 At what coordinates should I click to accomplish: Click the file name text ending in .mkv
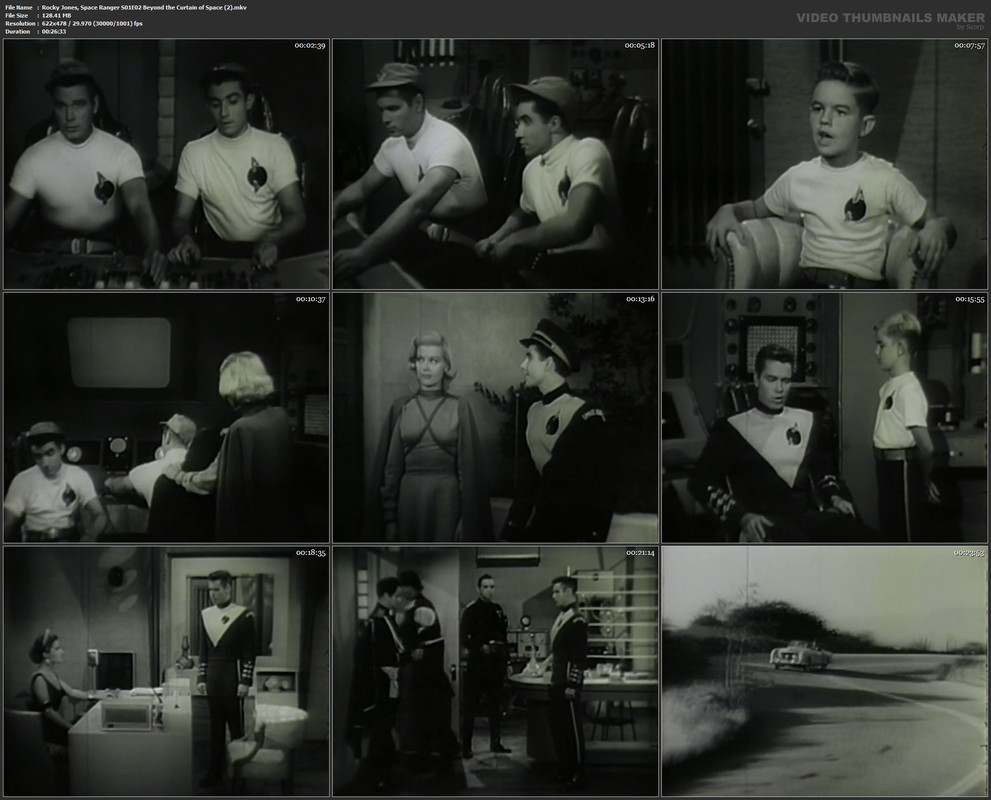click(x=144, y=8)
